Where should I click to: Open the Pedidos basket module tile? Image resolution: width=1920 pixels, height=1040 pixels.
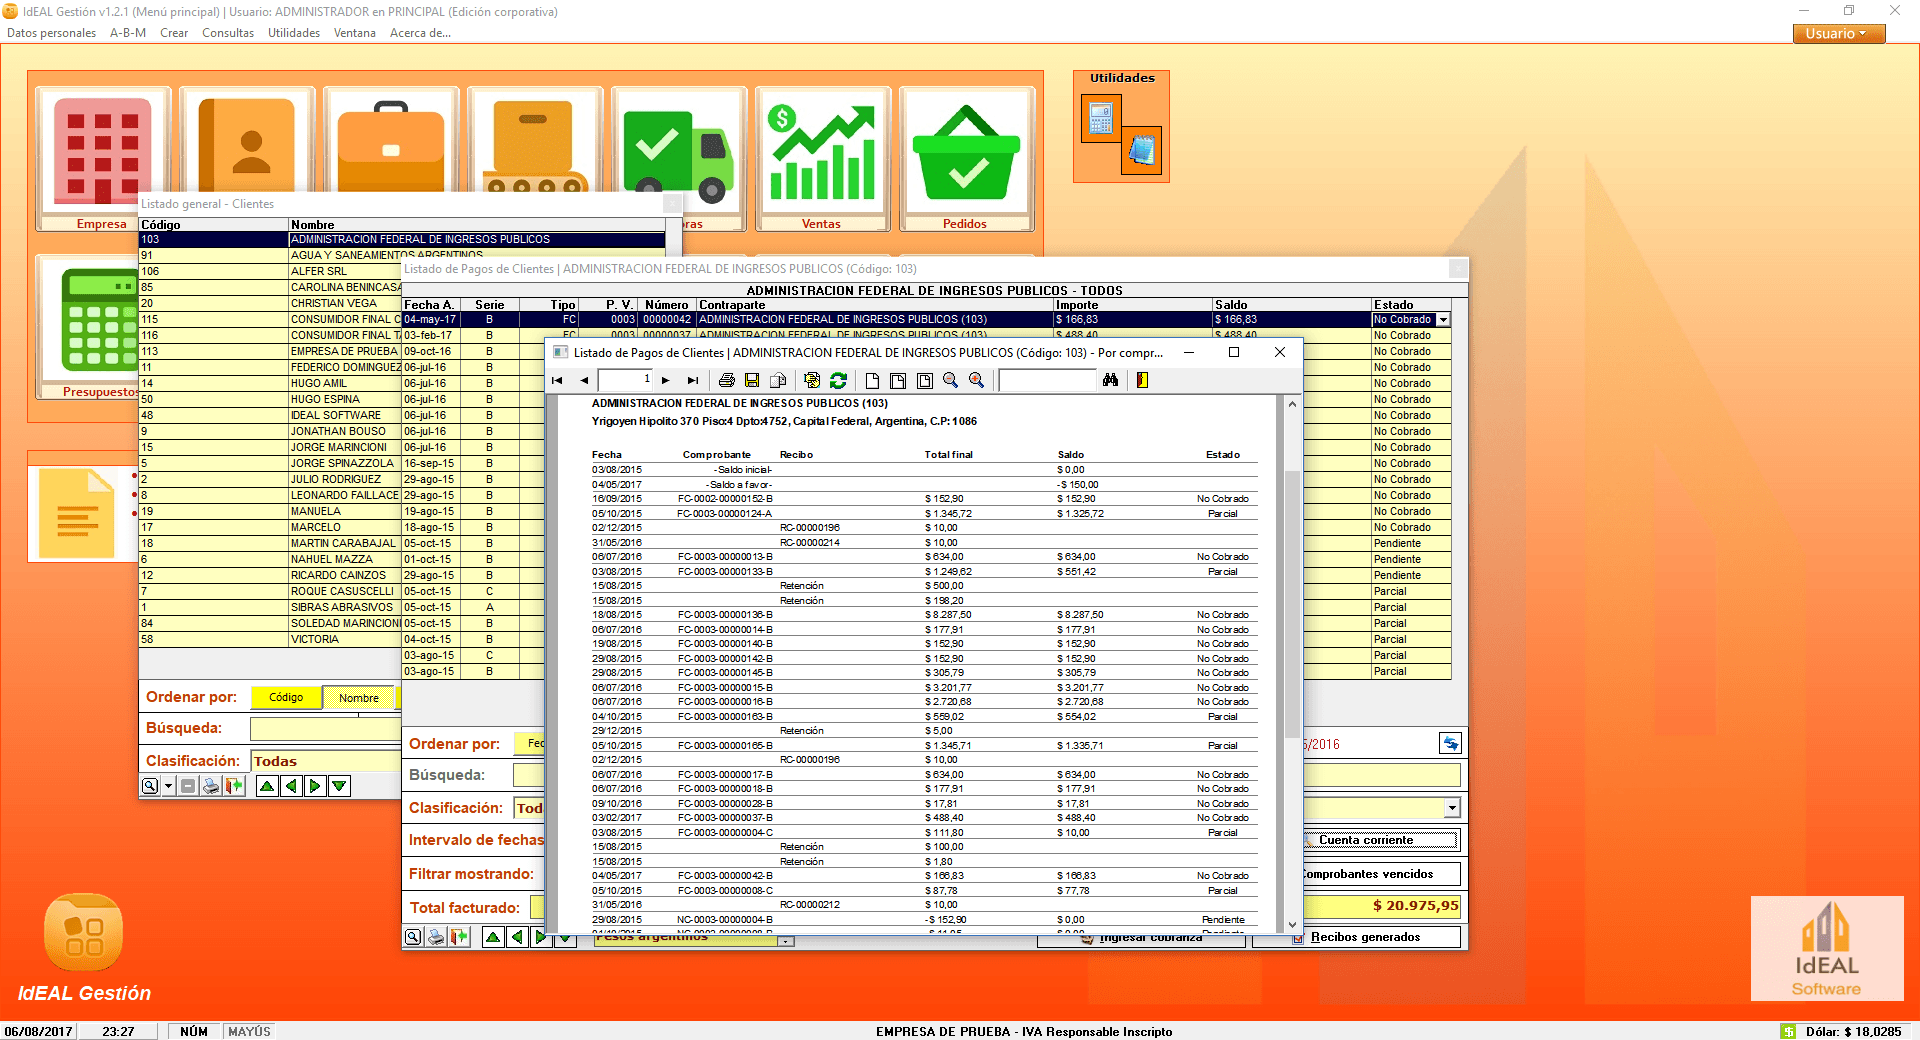click(966, 159)
